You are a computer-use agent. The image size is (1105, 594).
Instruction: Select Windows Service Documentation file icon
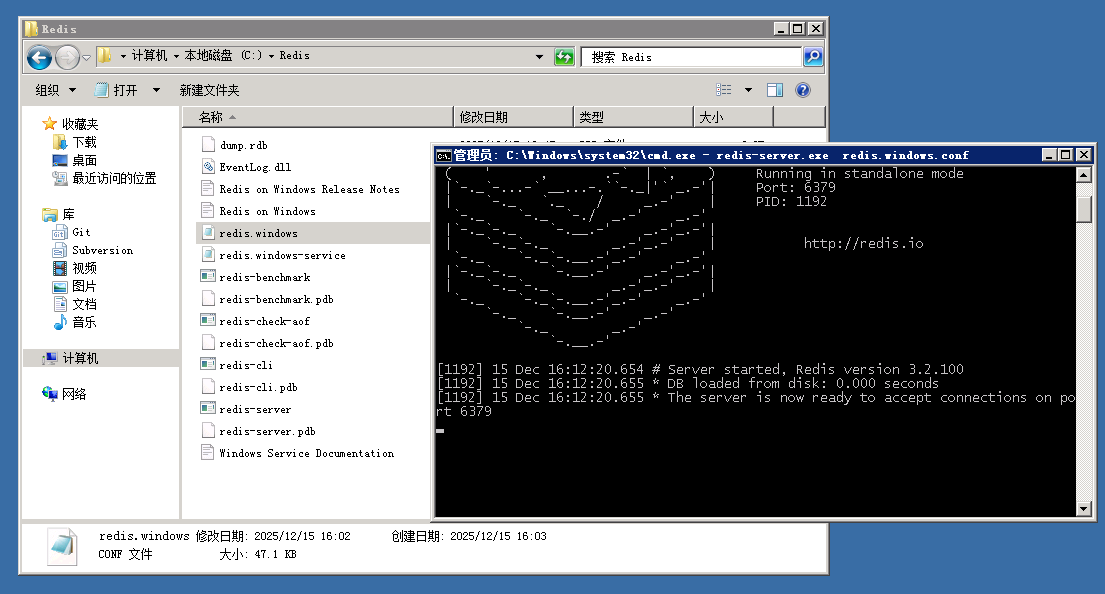pyautogui.click(x=208, y=452)
